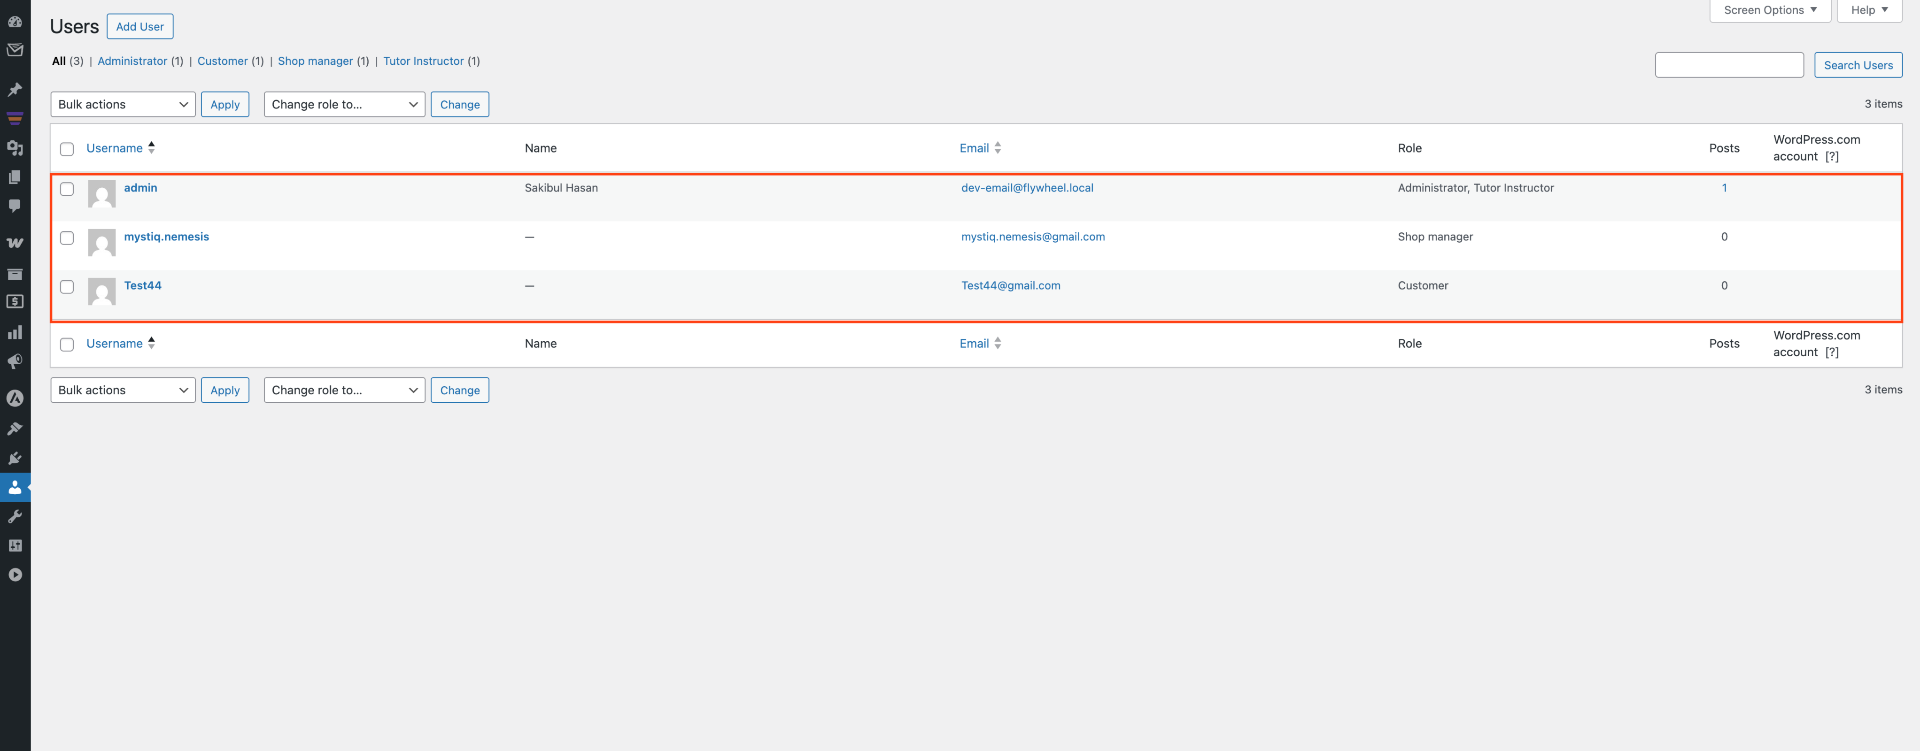Viewport: 1920px width, 751px height.
Task: Focus the user search input field
Action: point(1729,65)
